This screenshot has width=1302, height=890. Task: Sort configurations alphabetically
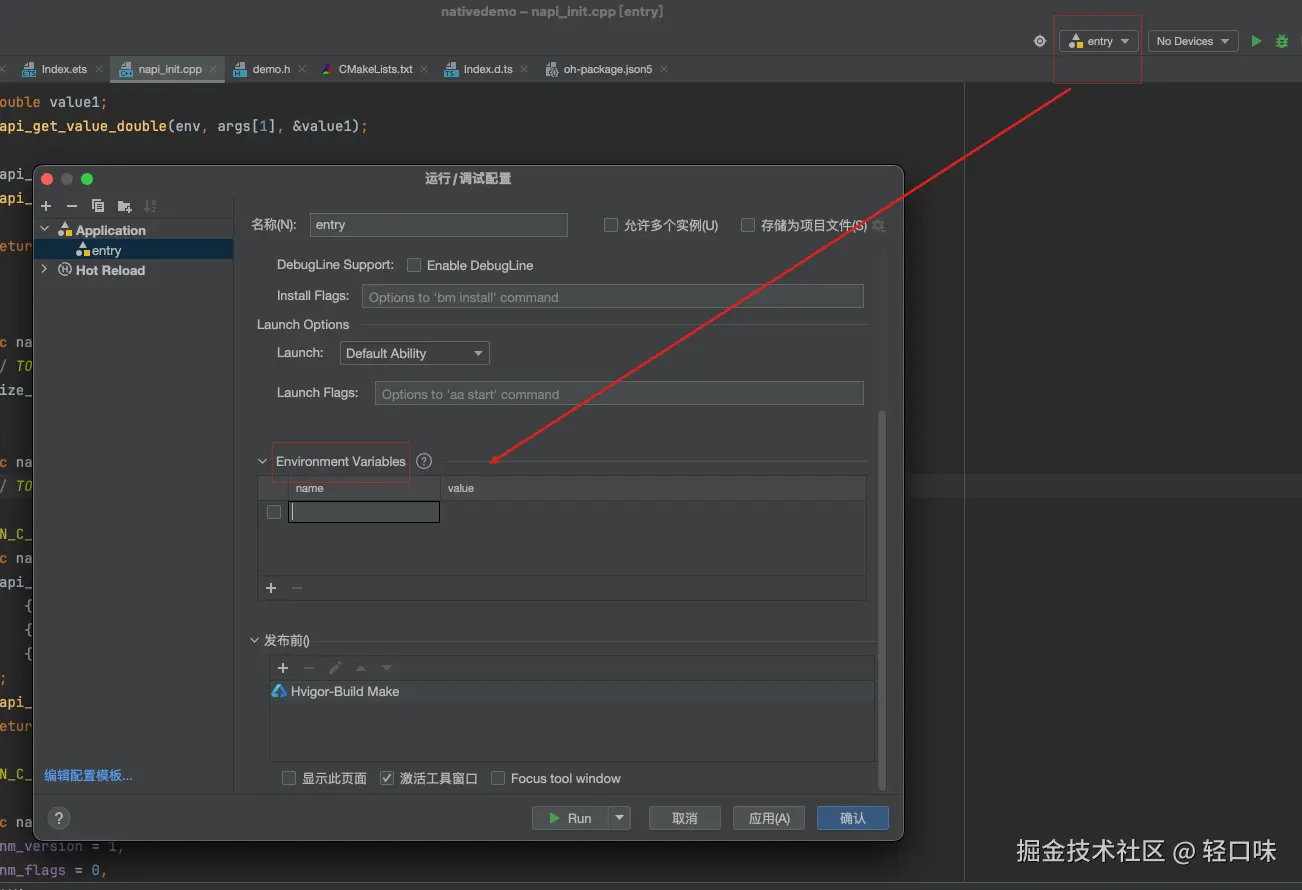[x=151, y=206]
